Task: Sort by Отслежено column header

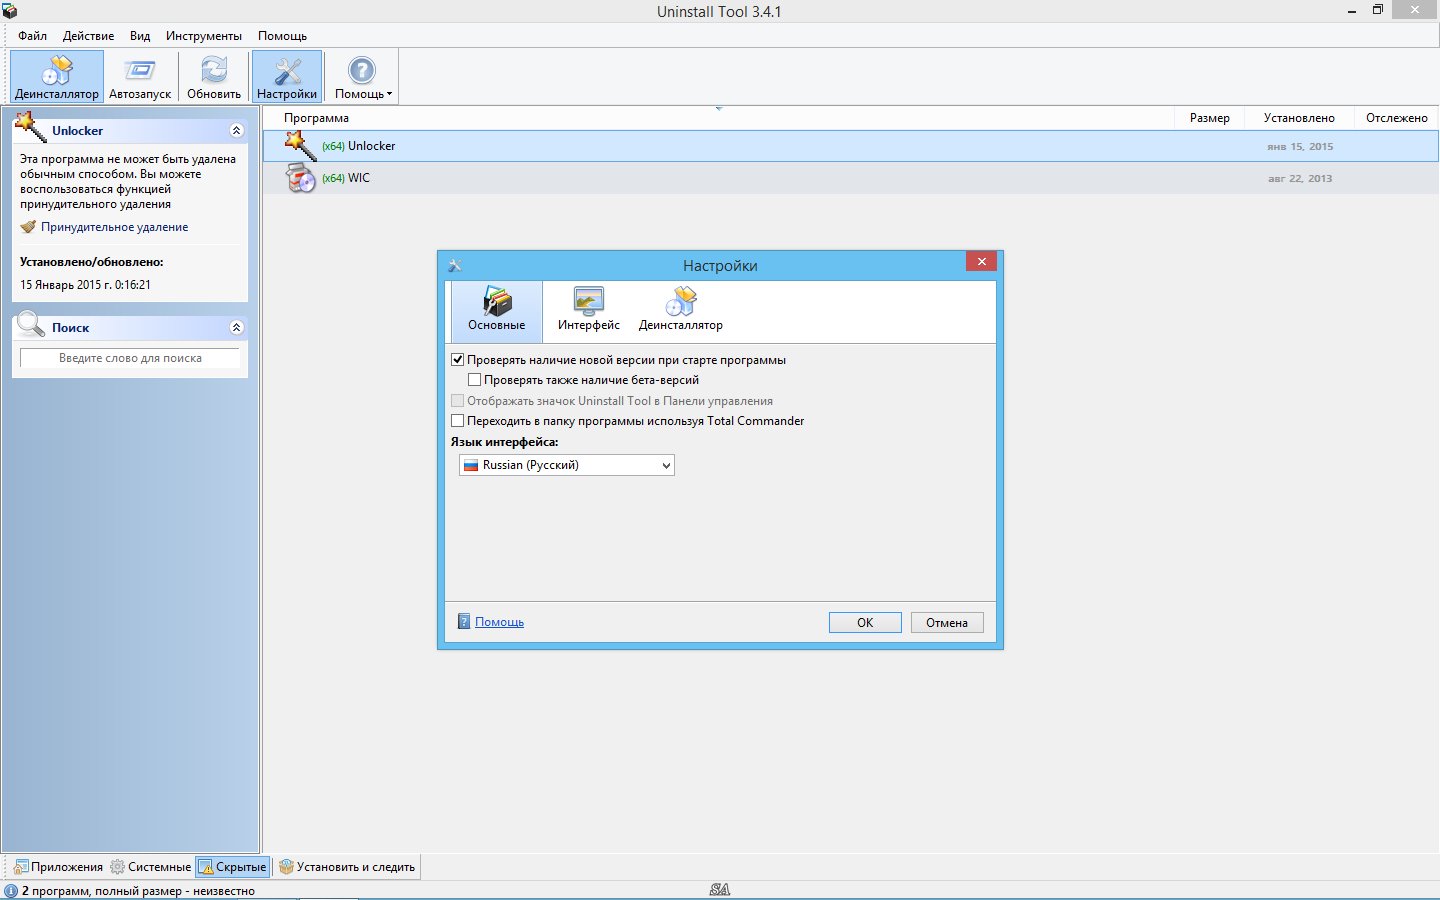Action: coord(1396,118)
